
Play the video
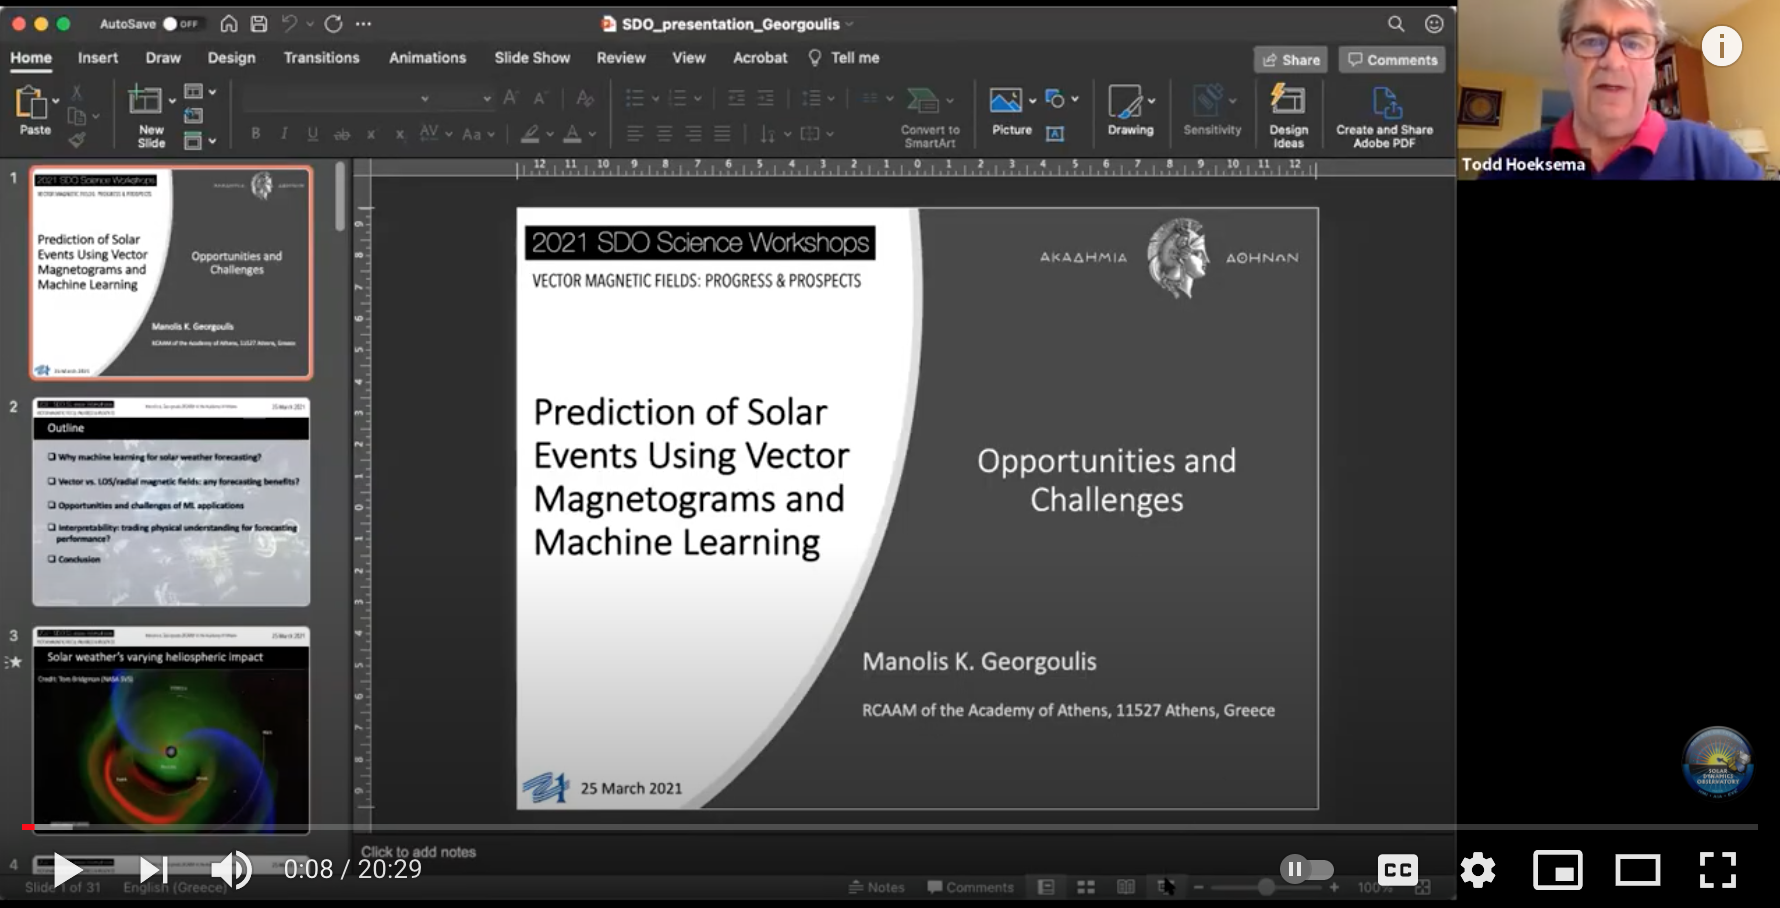click(67, 870)
